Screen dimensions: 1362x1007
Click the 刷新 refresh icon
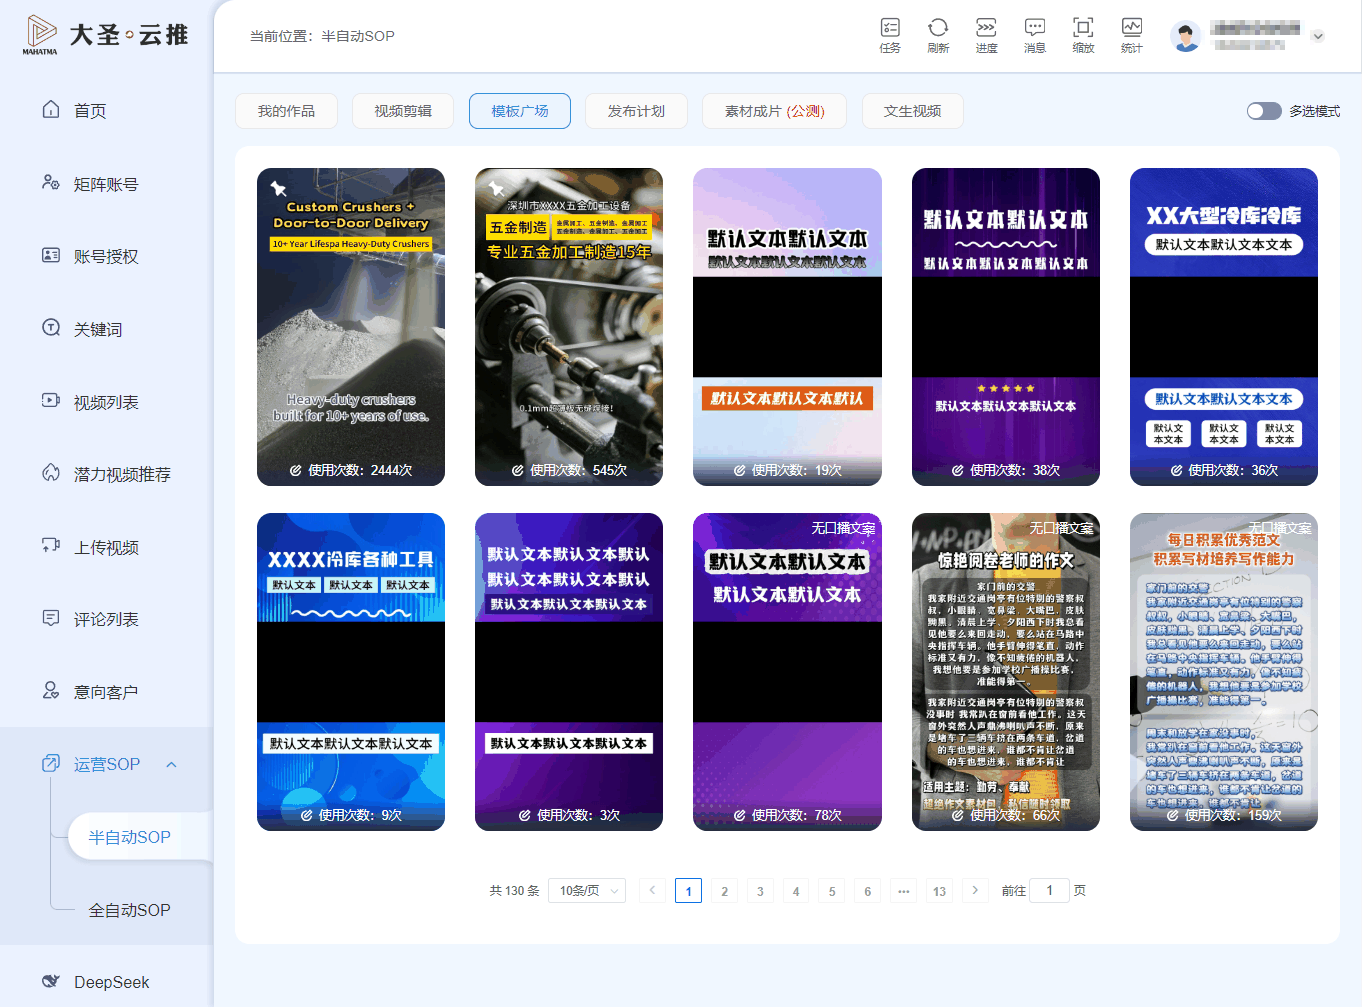tap(938, 35)
